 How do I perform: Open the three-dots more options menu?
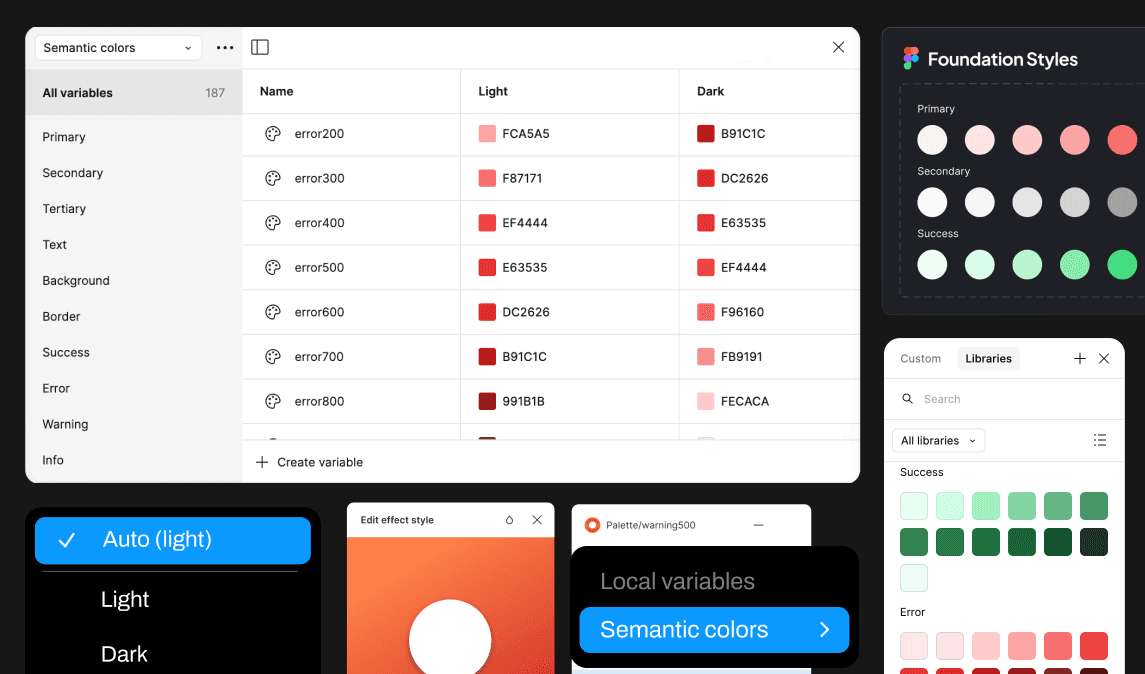225,47
